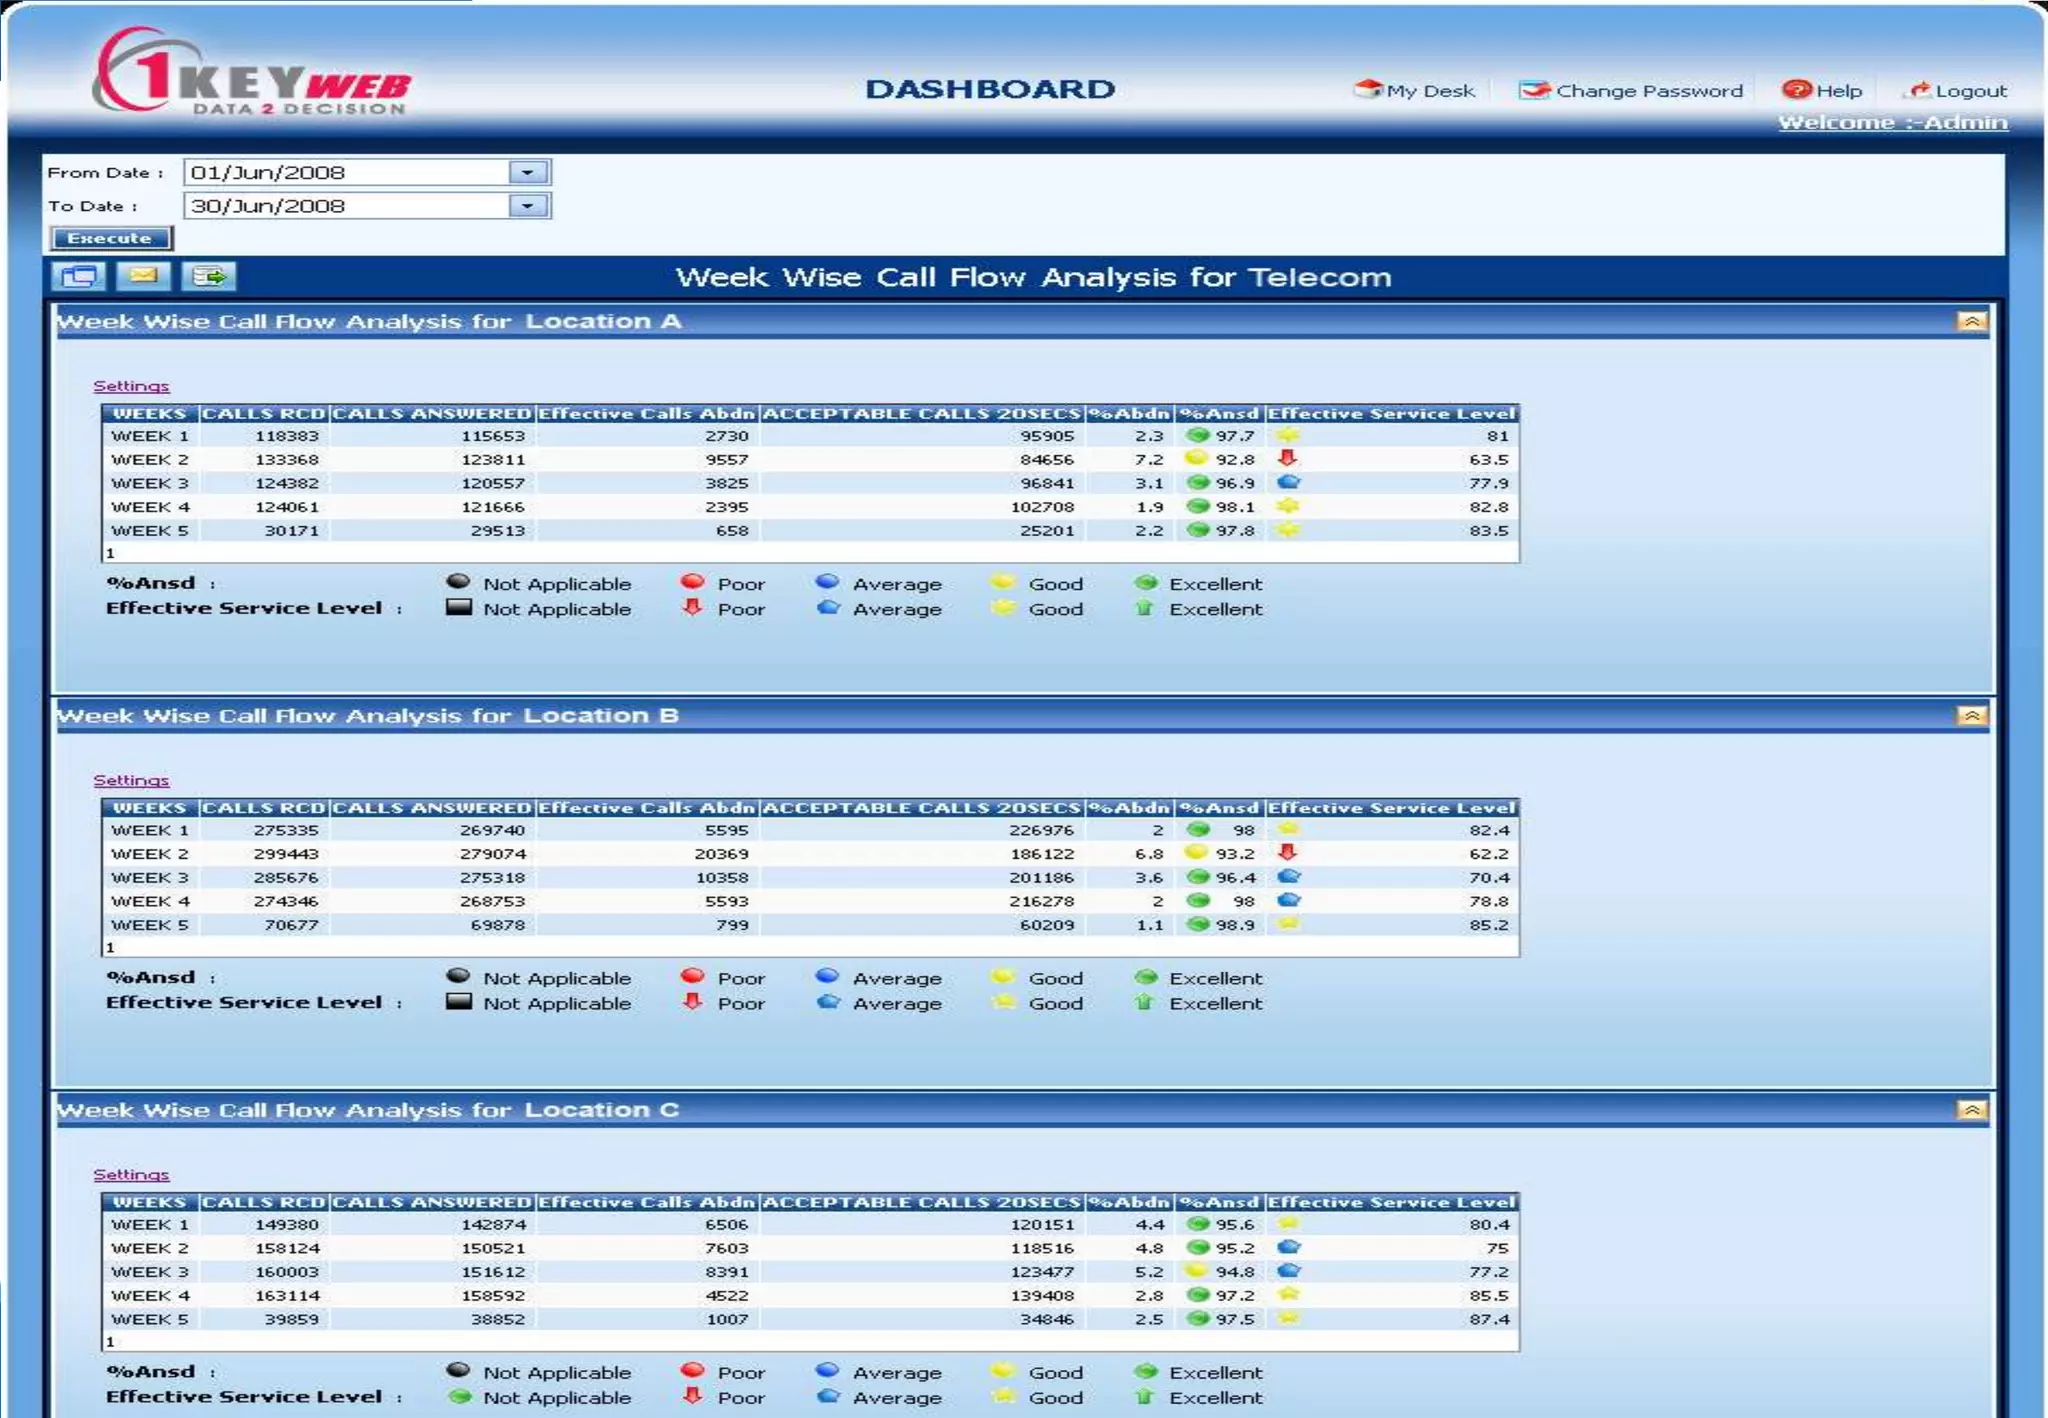
Task: Click Location A CALLS ANSWERED column header
Action: coord(432,413)
